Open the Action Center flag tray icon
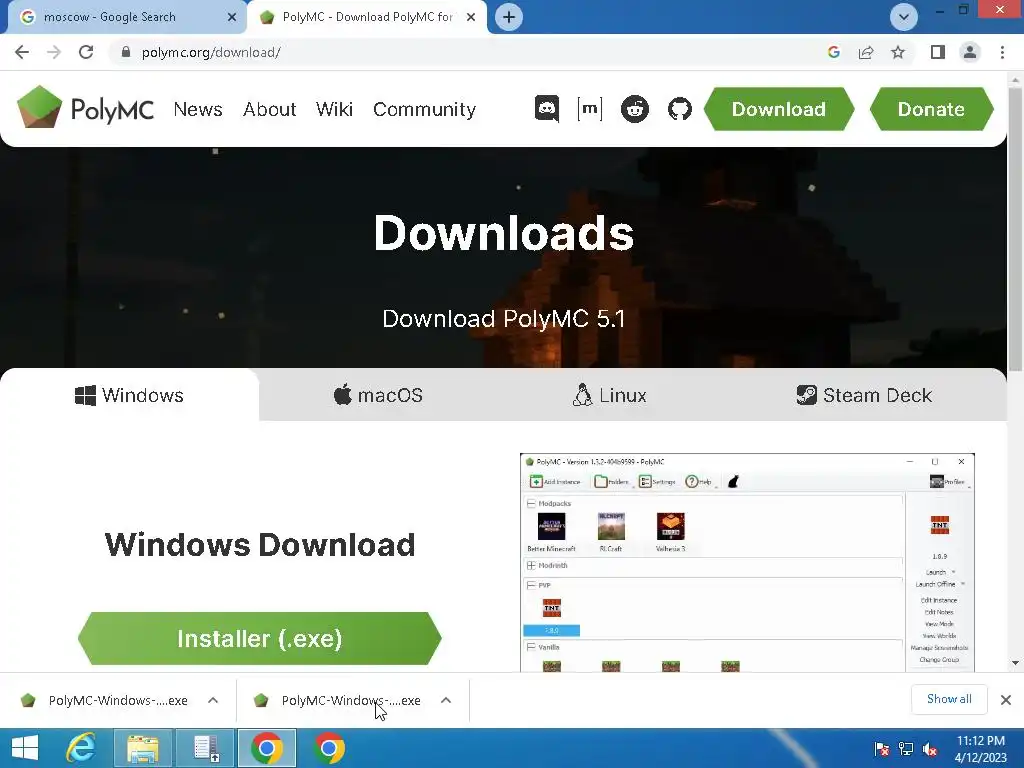This screenshot has height=768, width=1024. tap(881, 748)
